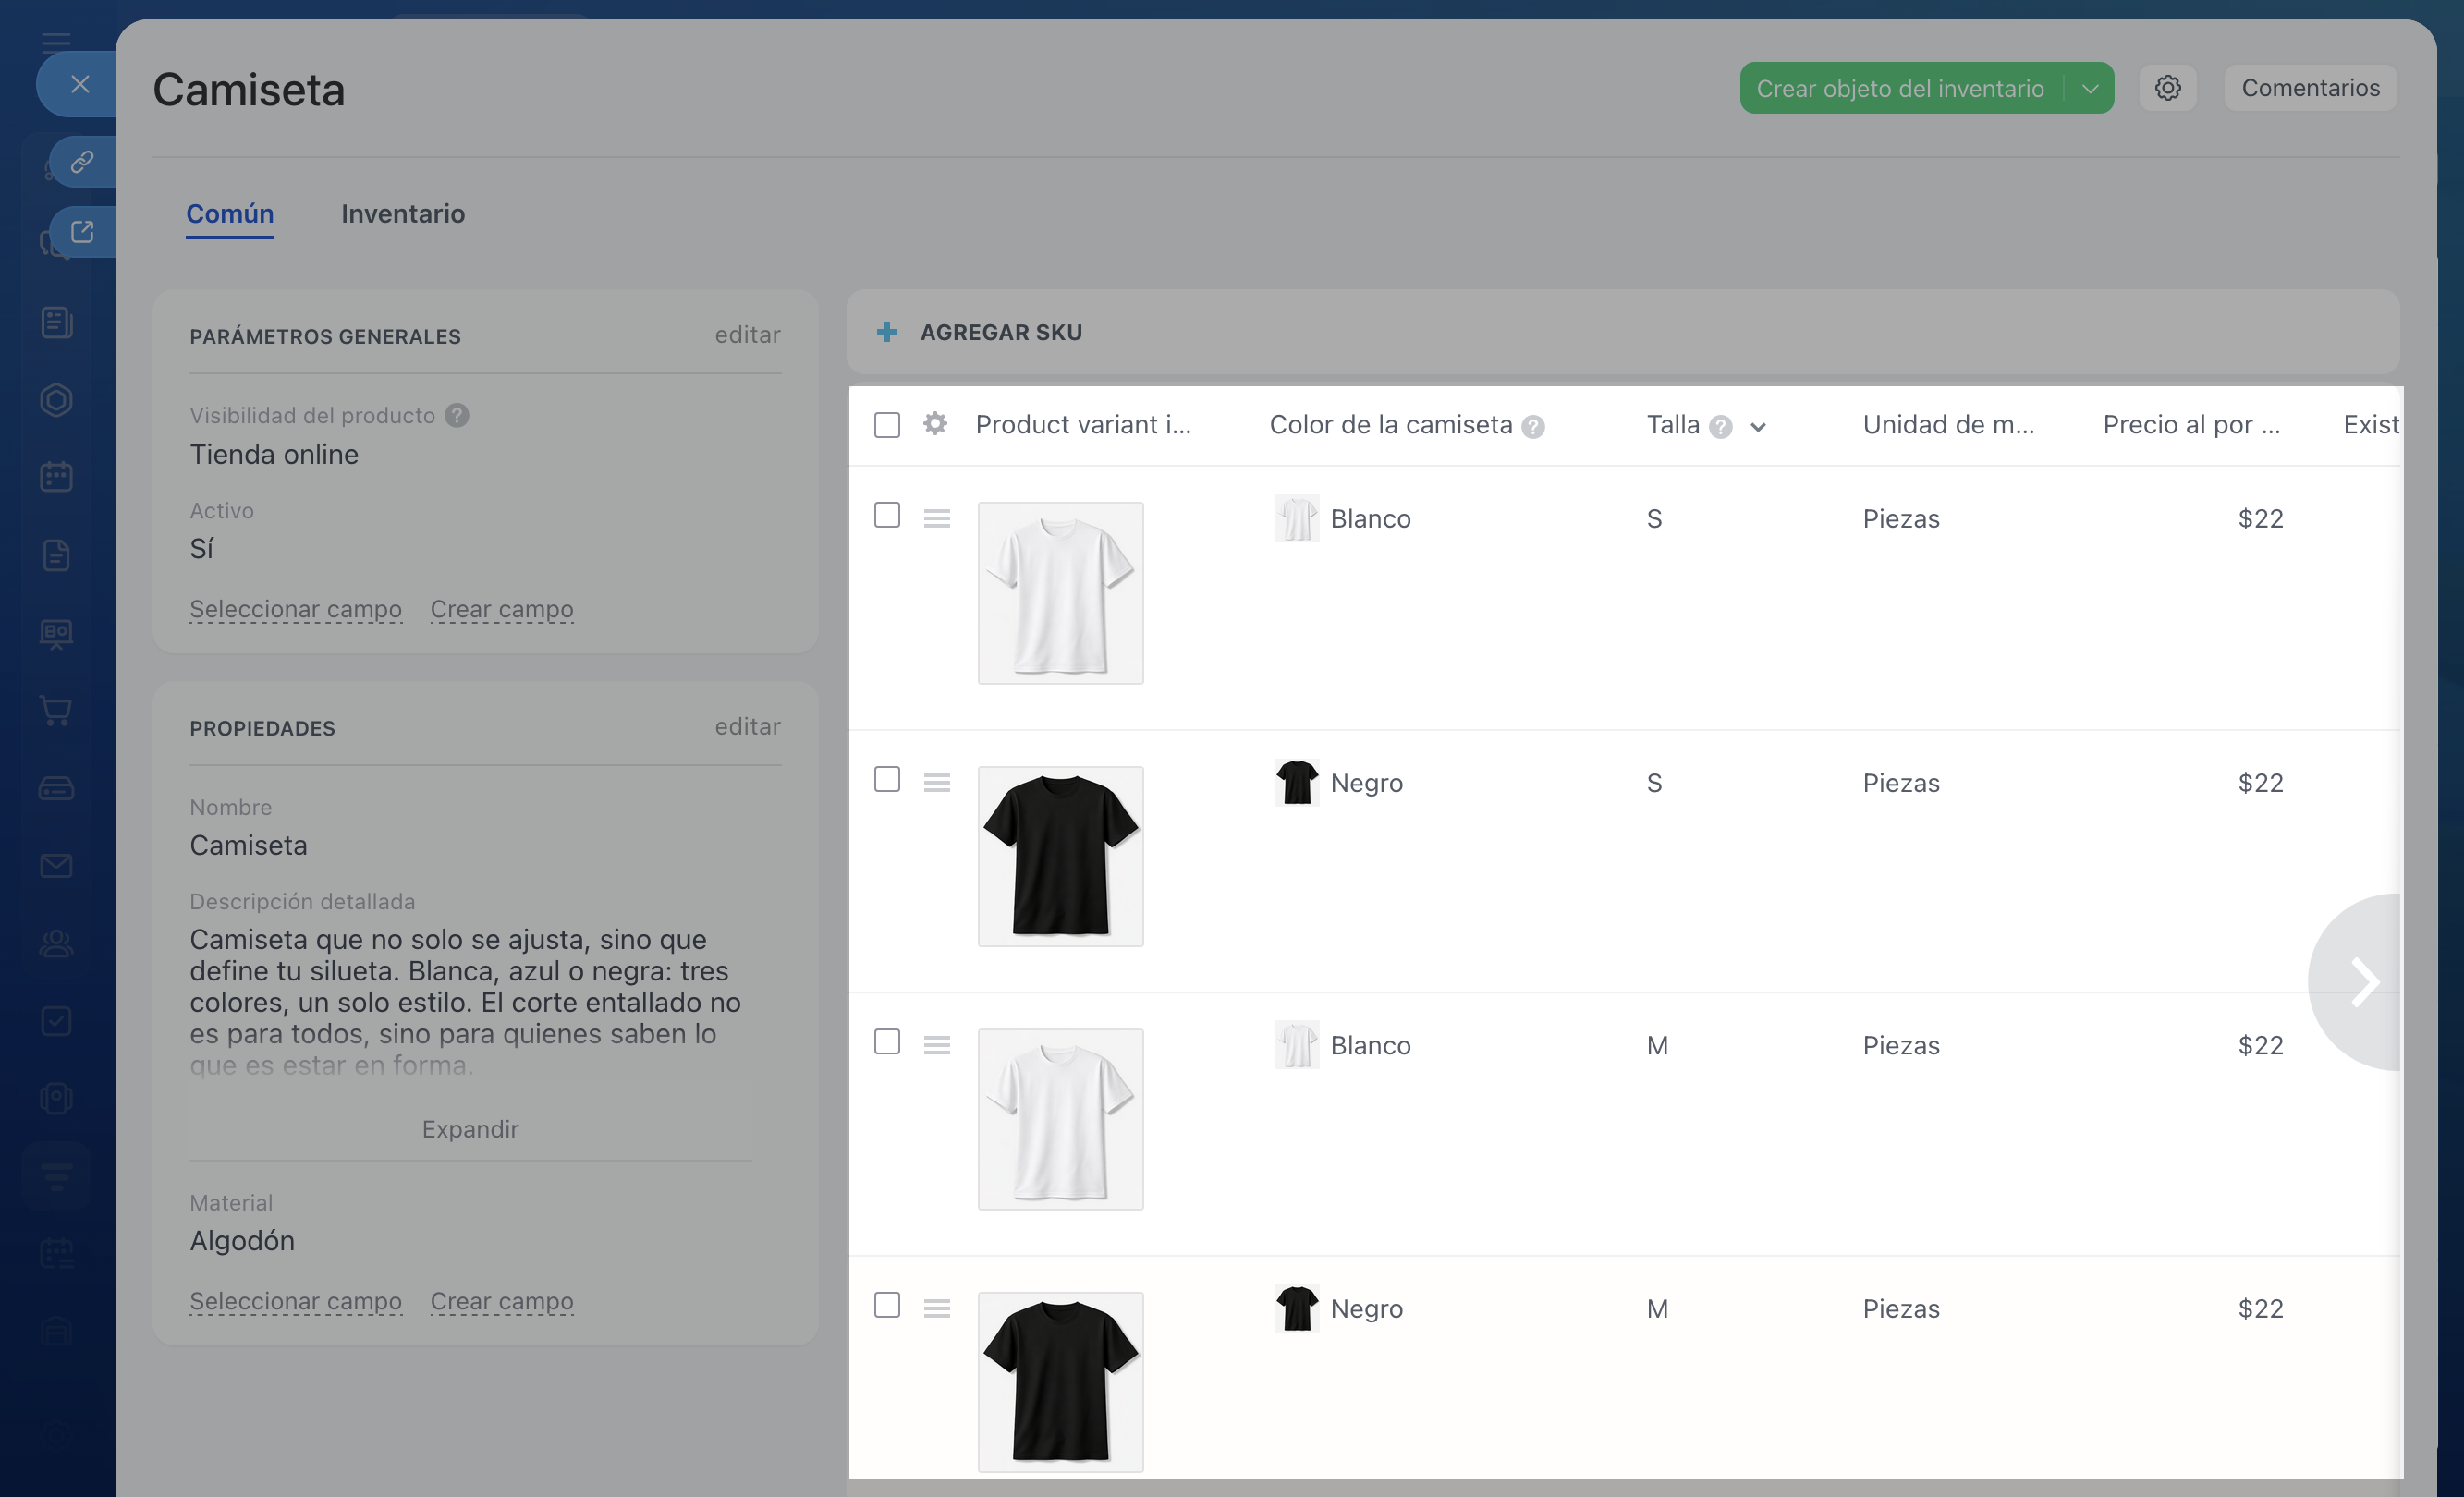Click editar in PROPIEDADES section

tap(747, 727)
